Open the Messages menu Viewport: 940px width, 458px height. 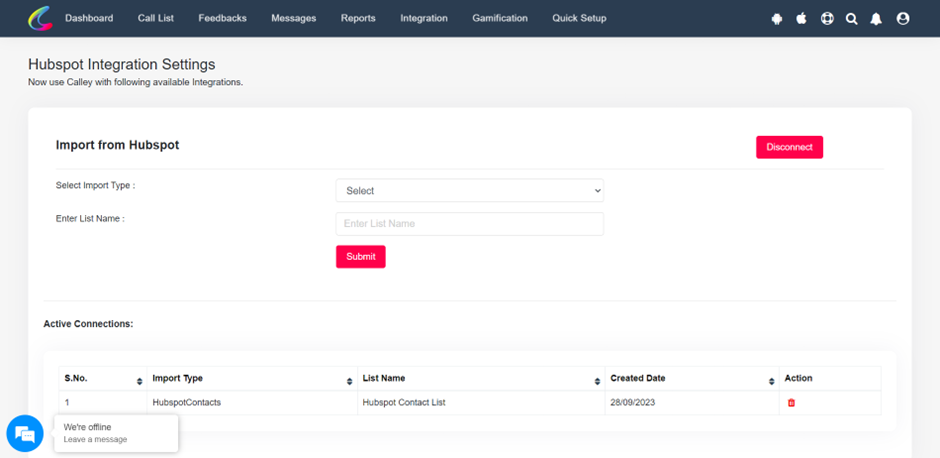pyautogui.click(x=294, y=19)
